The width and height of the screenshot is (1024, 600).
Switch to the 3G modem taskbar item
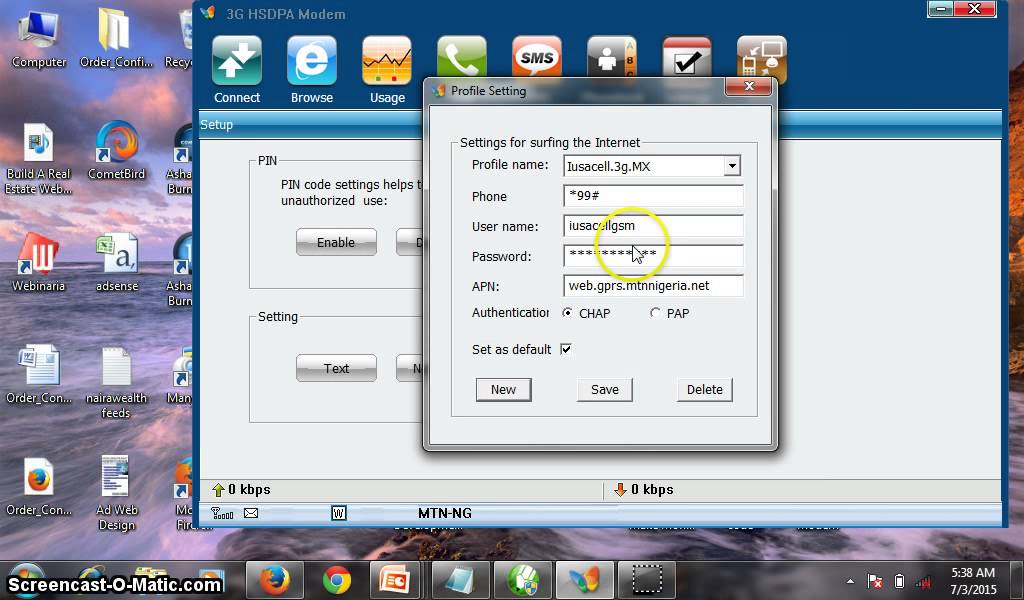[583, 580]
